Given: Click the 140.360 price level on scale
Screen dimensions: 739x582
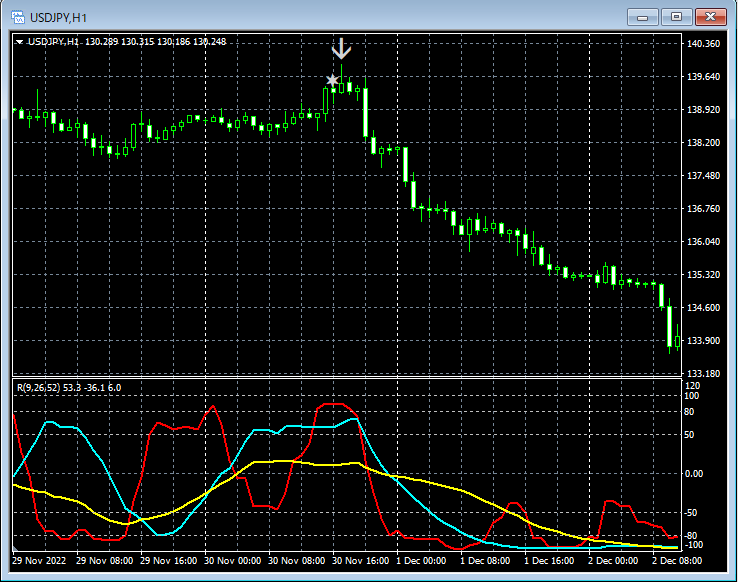Looking at the screenshot, I should (x=705, y=44).
